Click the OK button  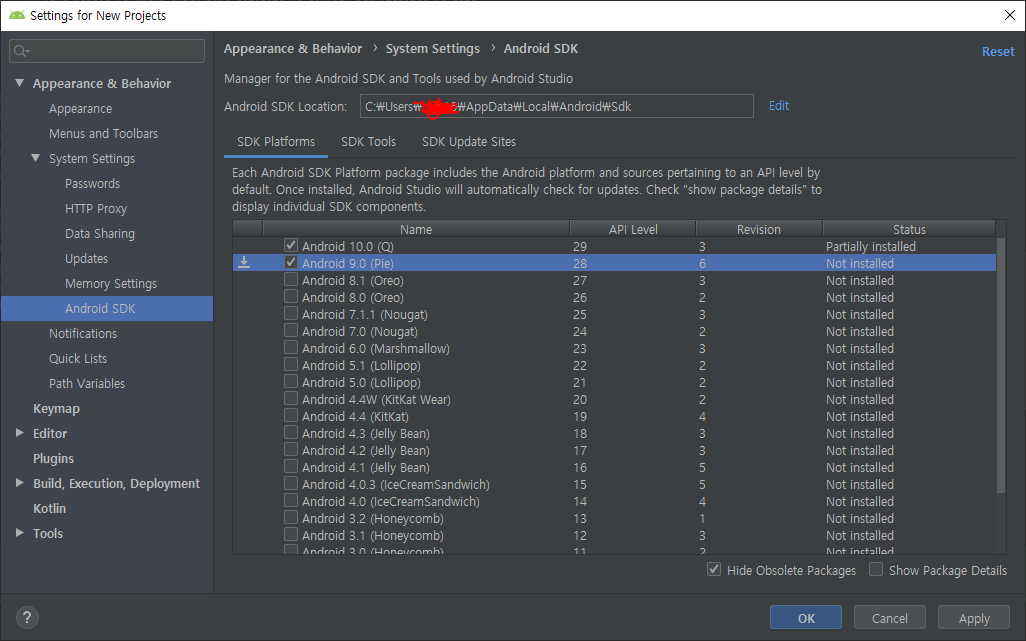click(x=806, y=618)
